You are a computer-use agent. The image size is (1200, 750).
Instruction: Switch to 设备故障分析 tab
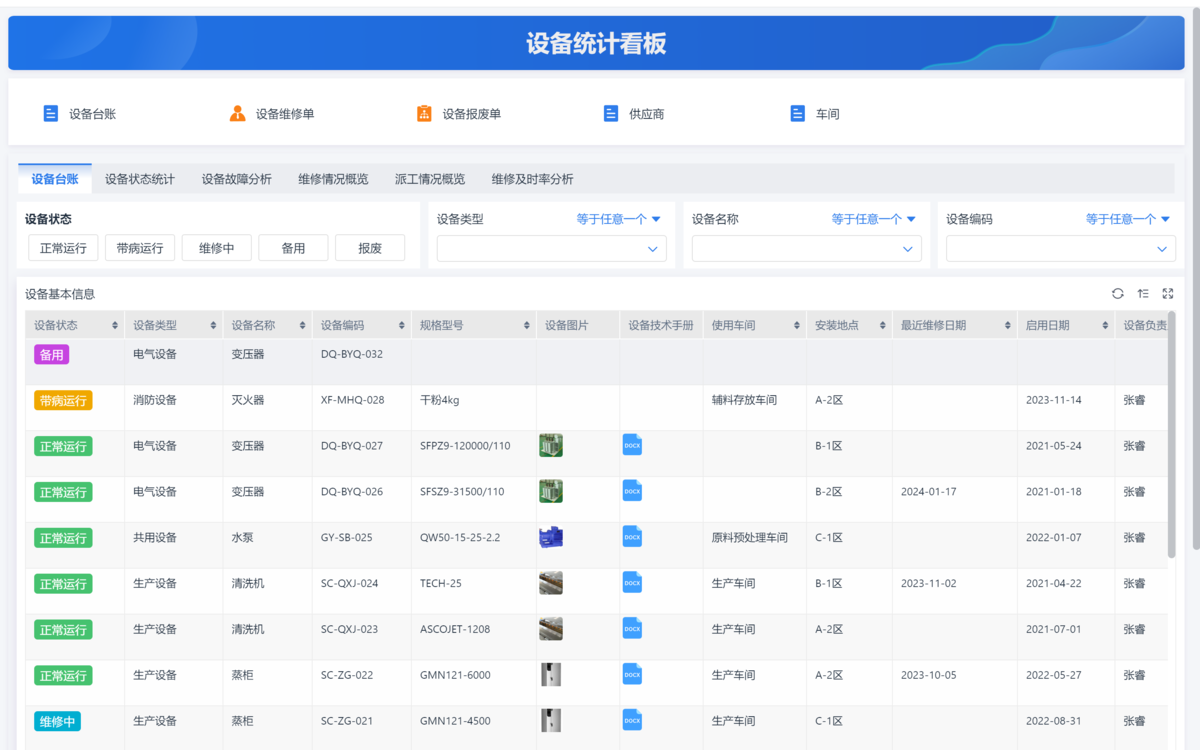[236, 179]
